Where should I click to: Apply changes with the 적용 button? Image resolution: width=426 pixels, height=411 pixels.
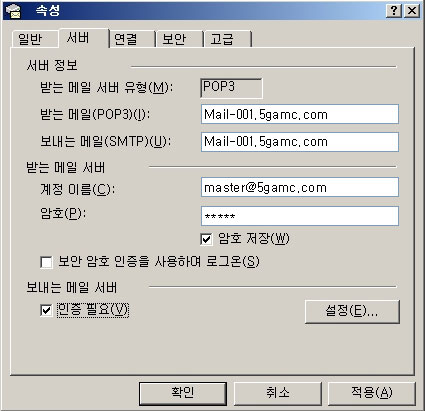[372, 393]
